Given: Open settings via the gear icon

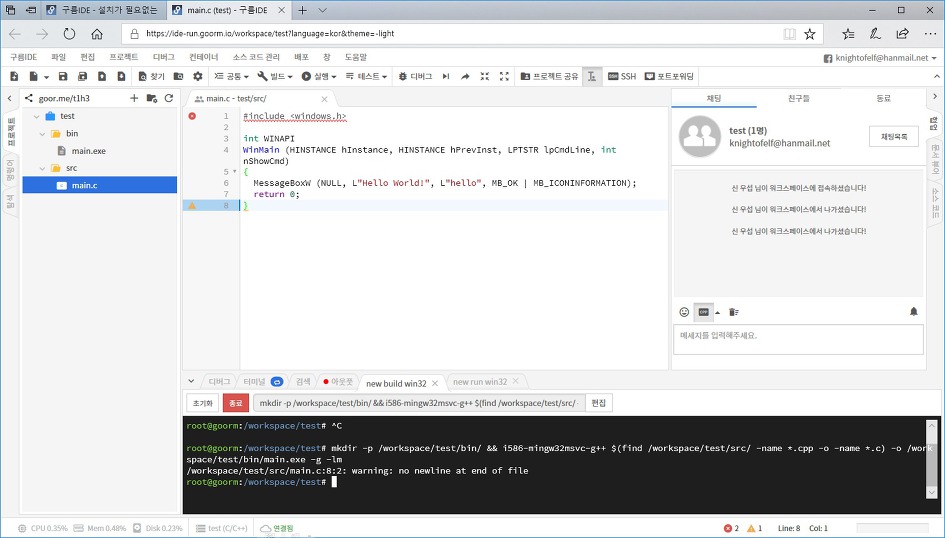Looking at the screenshot, I should tap(198, 77).
